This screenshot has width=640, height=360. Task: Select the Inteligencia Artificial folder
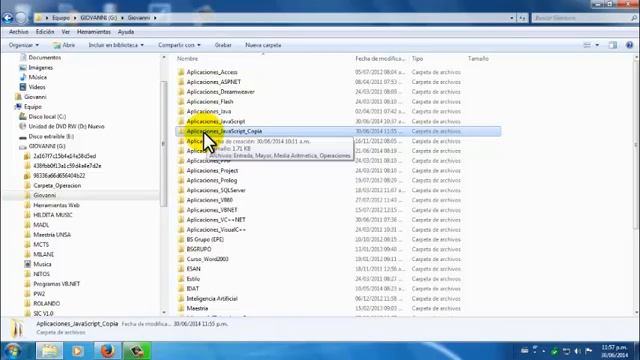point(212,299)
